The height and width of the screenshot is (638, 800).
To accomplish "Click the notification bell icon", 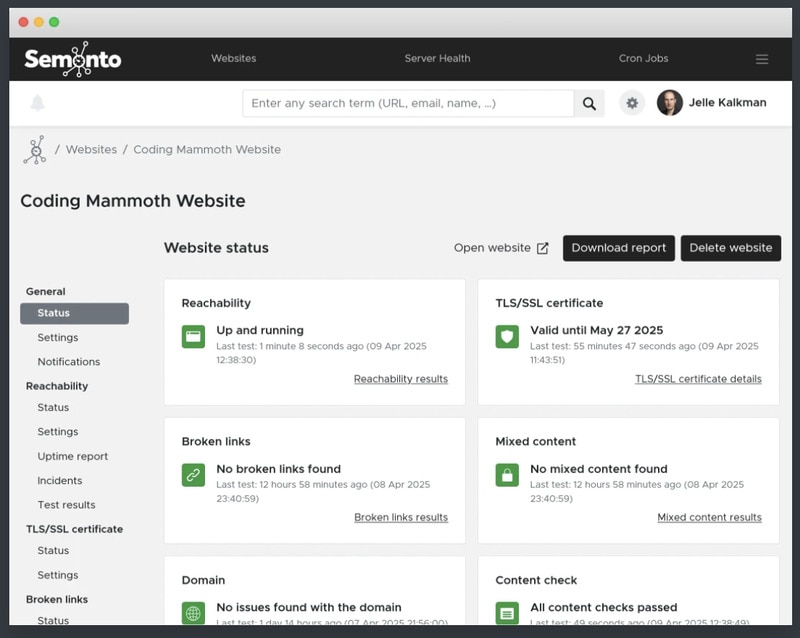I will pyautogui.click(x=38, y=103).
